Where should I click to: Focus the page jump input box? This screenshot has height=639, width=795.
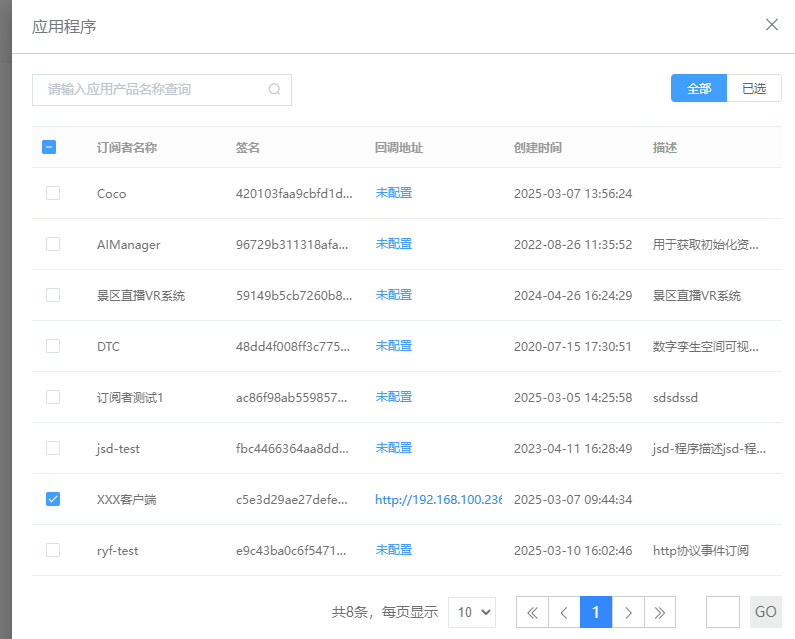[722, 612]
